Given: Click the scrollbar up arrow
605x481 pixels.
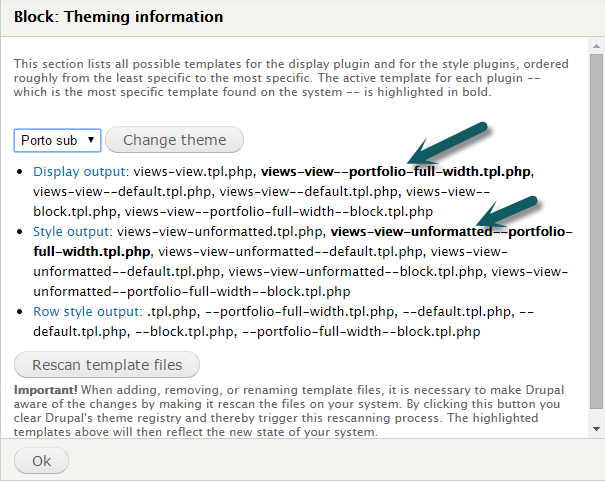Looking at the screenshot, I should coord(596,44).
